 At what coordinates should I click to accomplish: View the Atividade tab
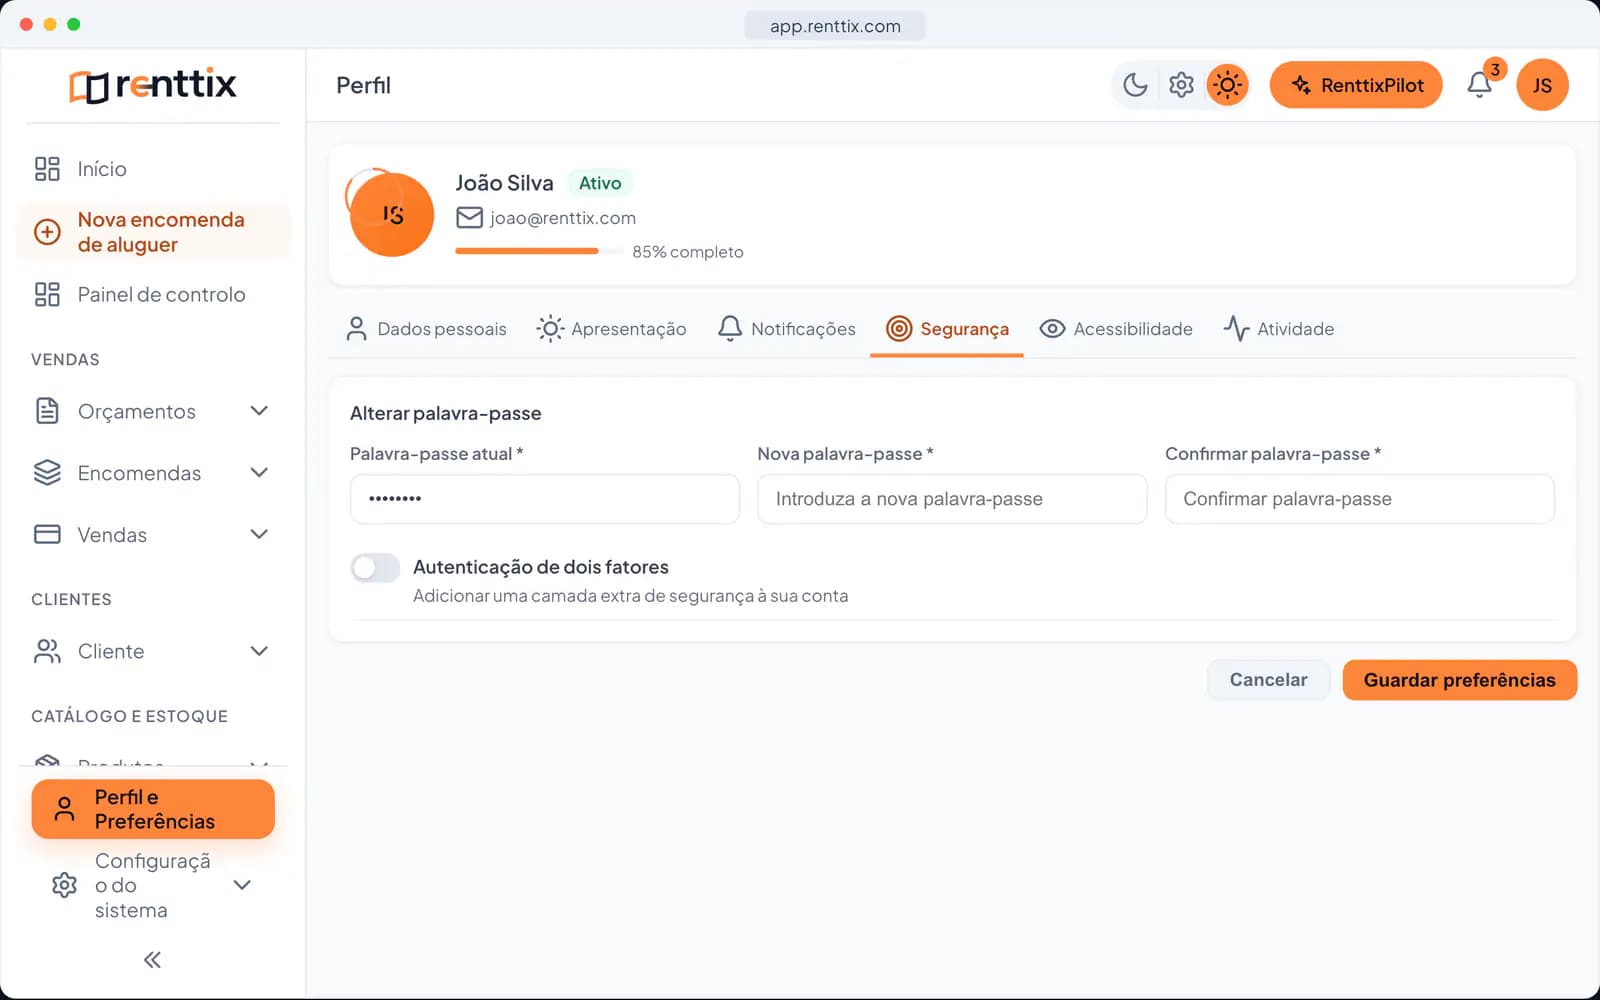tap(1279, 329)
